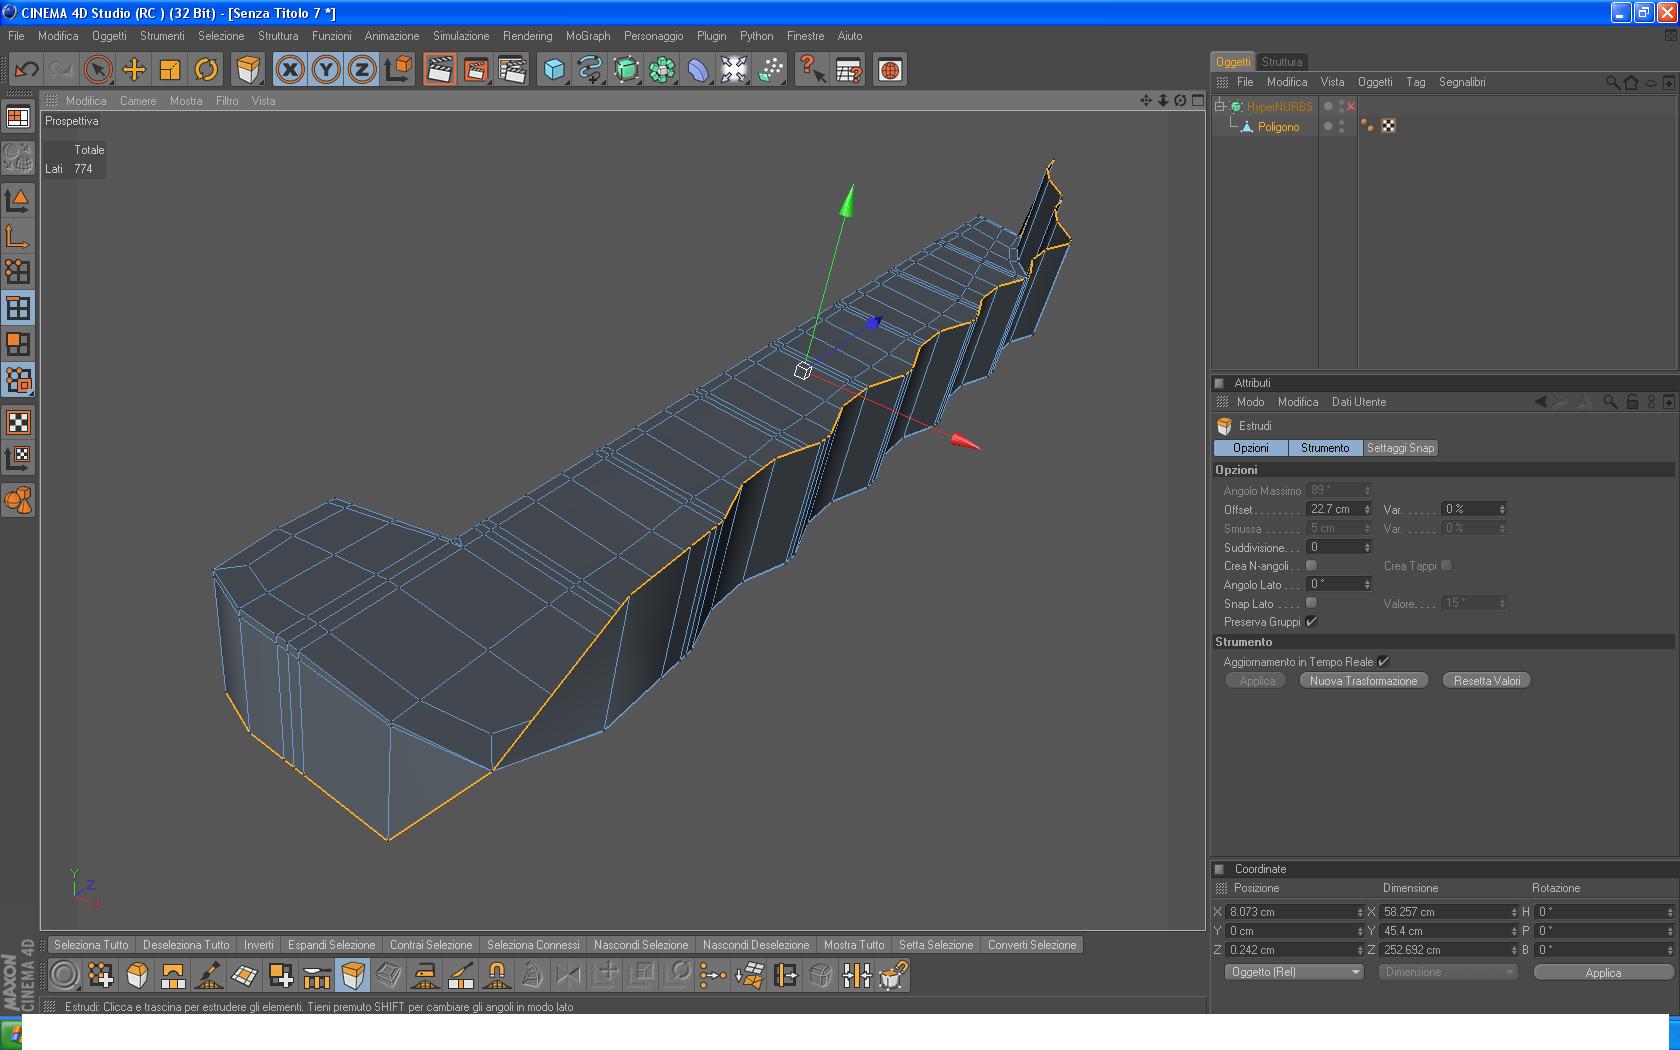The image size is (1680, 1050).
Task: Open the Oggetto (Rel) dropdown
Action: click(x=1295, y=972)
